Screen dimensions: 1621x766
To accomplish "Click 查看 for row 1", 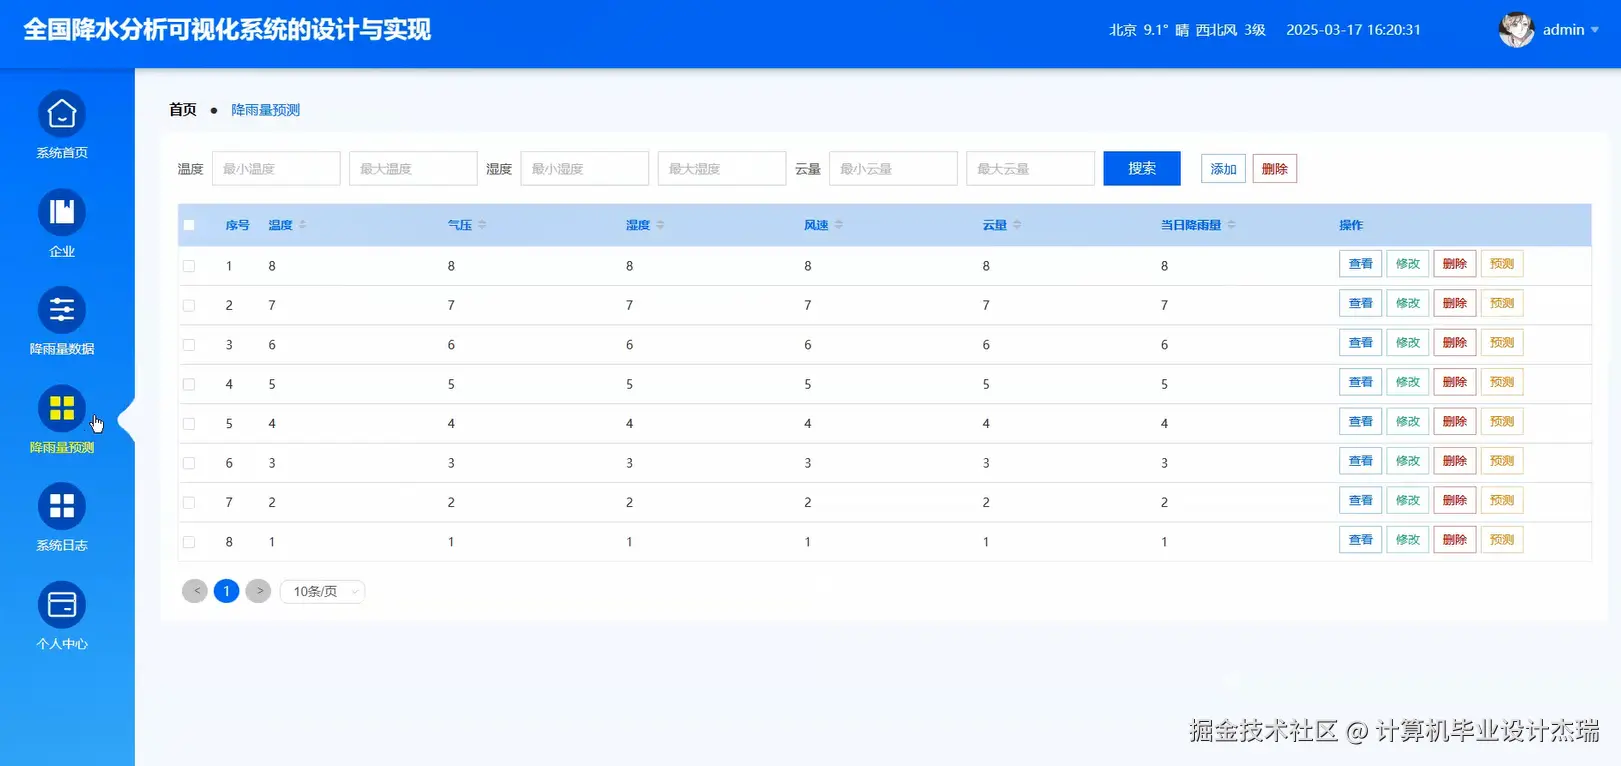I will tap(1361, 264).
